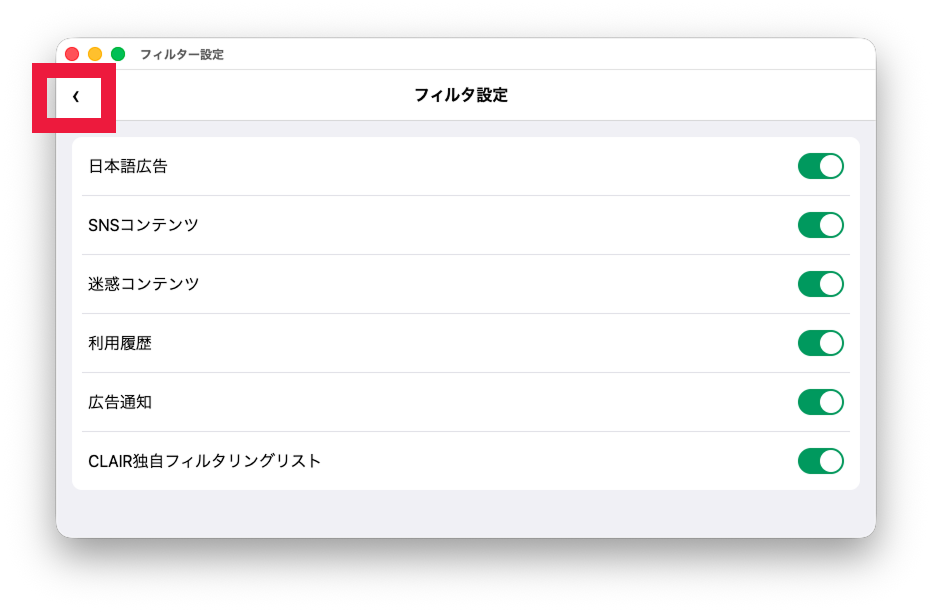Turn off the 迷惑コンテンツ switch
Viewport: 932px width, 612px height.
click(x=820, y=284)
